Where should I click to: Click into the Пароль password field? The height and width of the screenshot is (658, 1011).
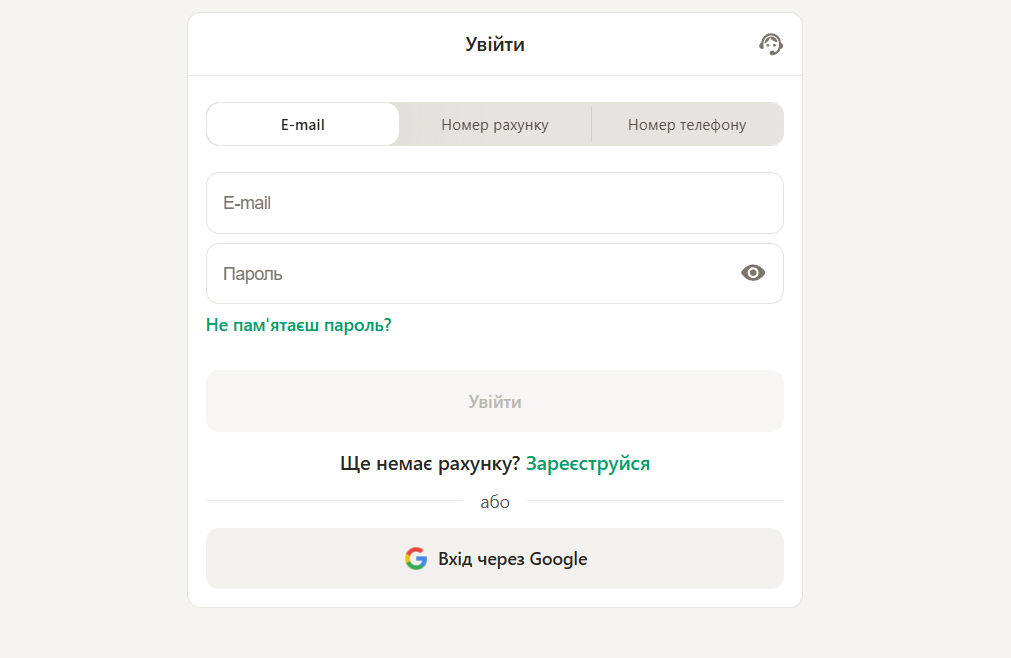pyautogui.click(x=470, y=273)
